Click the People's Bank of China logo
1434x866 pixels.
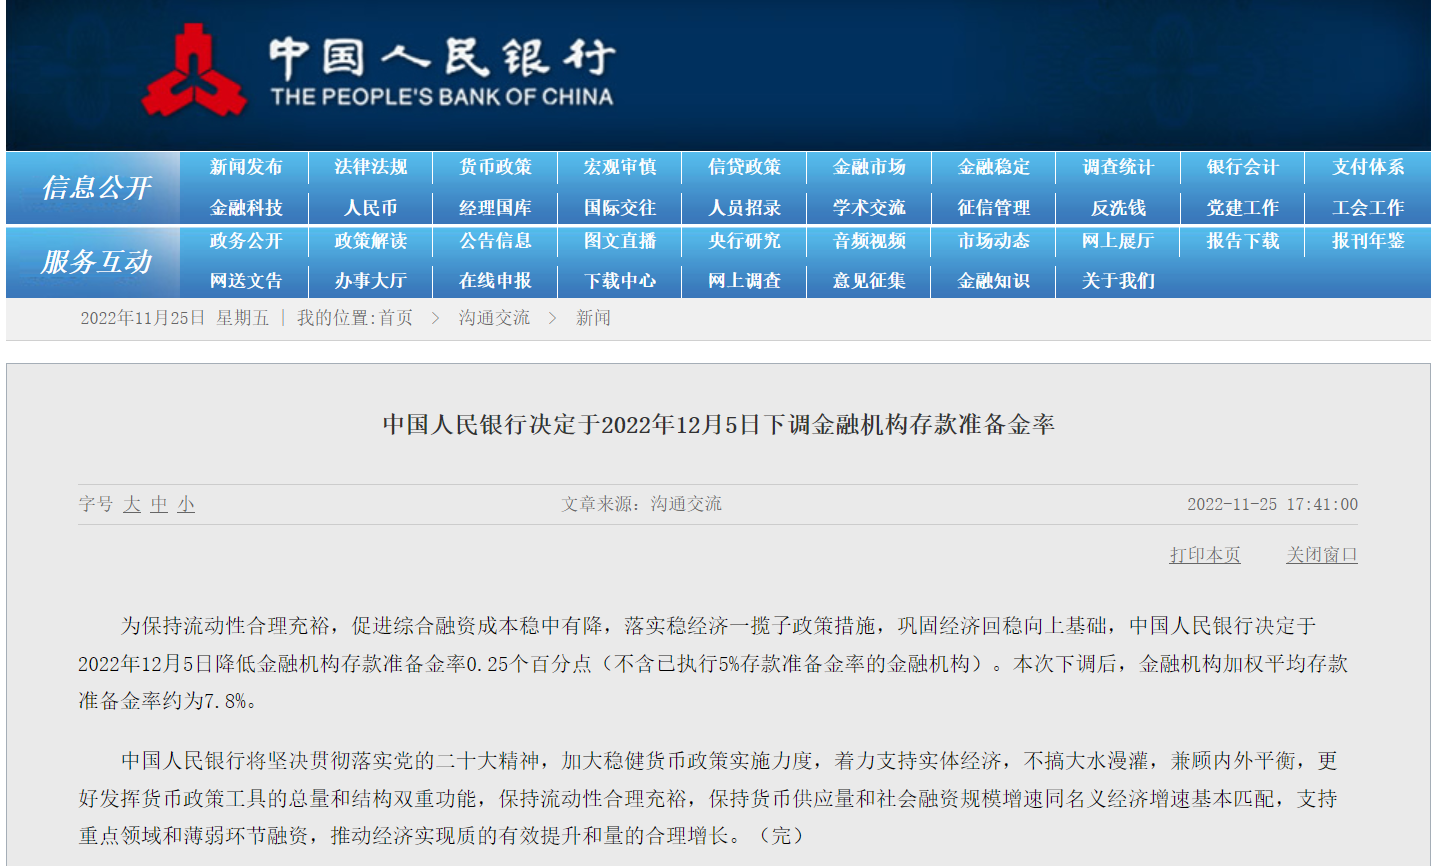[378, 70]
